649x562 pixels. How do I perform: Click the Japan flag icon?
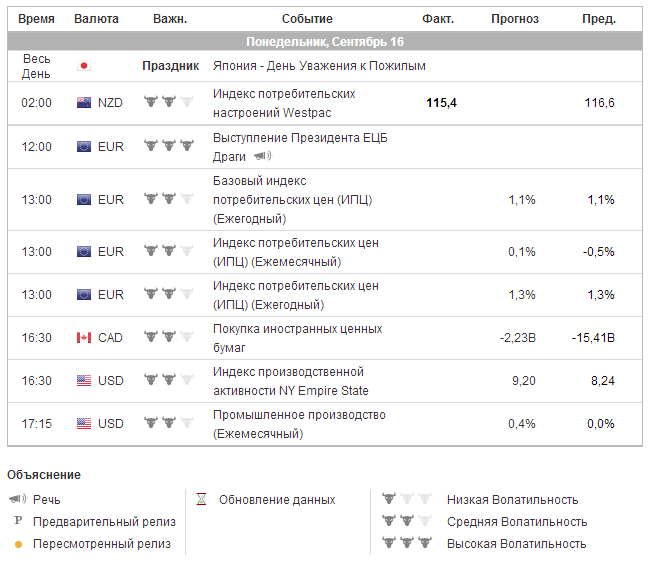[x=84, y=66]
